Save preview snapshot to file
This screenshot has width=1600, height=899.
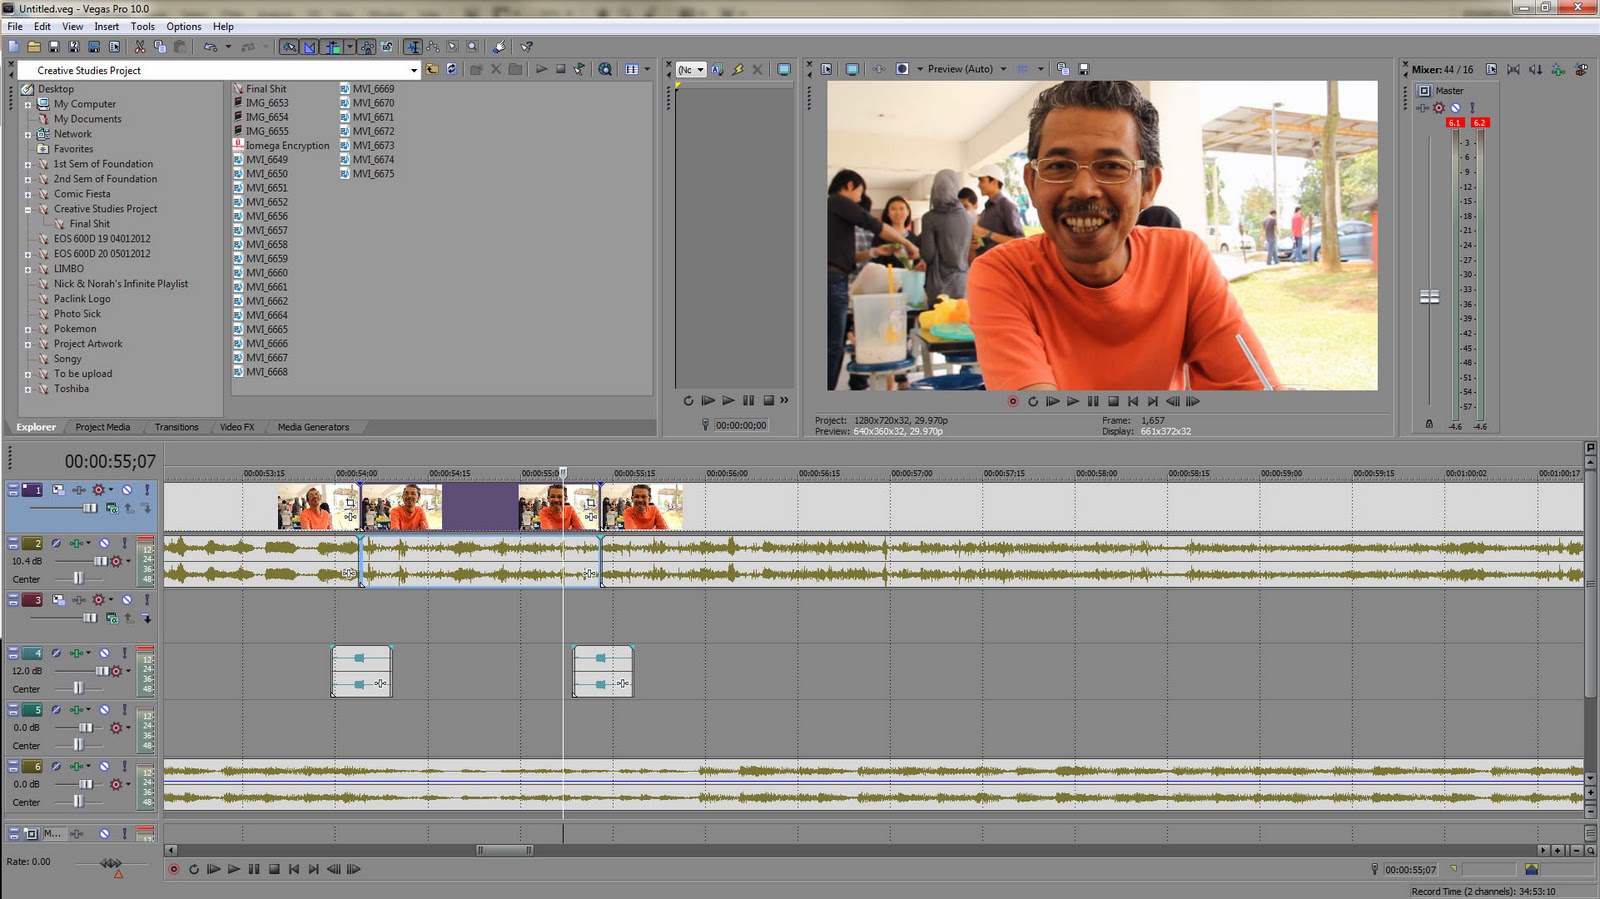pos(1083,69)
